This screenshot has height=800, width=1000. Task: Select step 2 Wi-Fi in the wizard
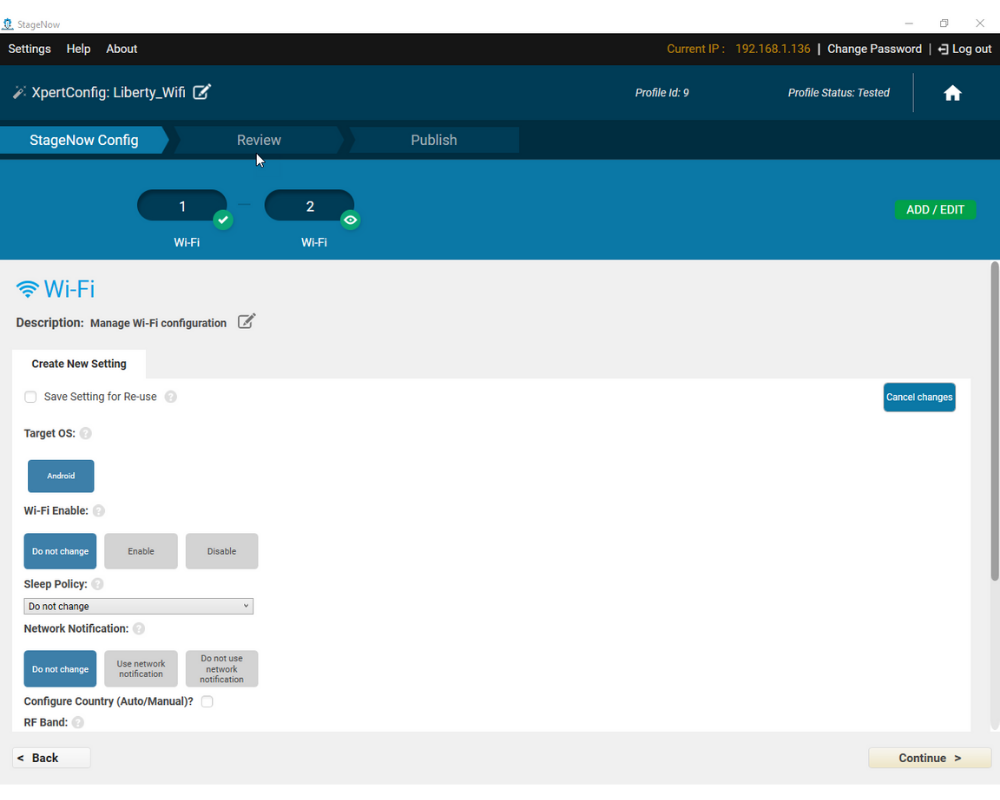[309, 206]
